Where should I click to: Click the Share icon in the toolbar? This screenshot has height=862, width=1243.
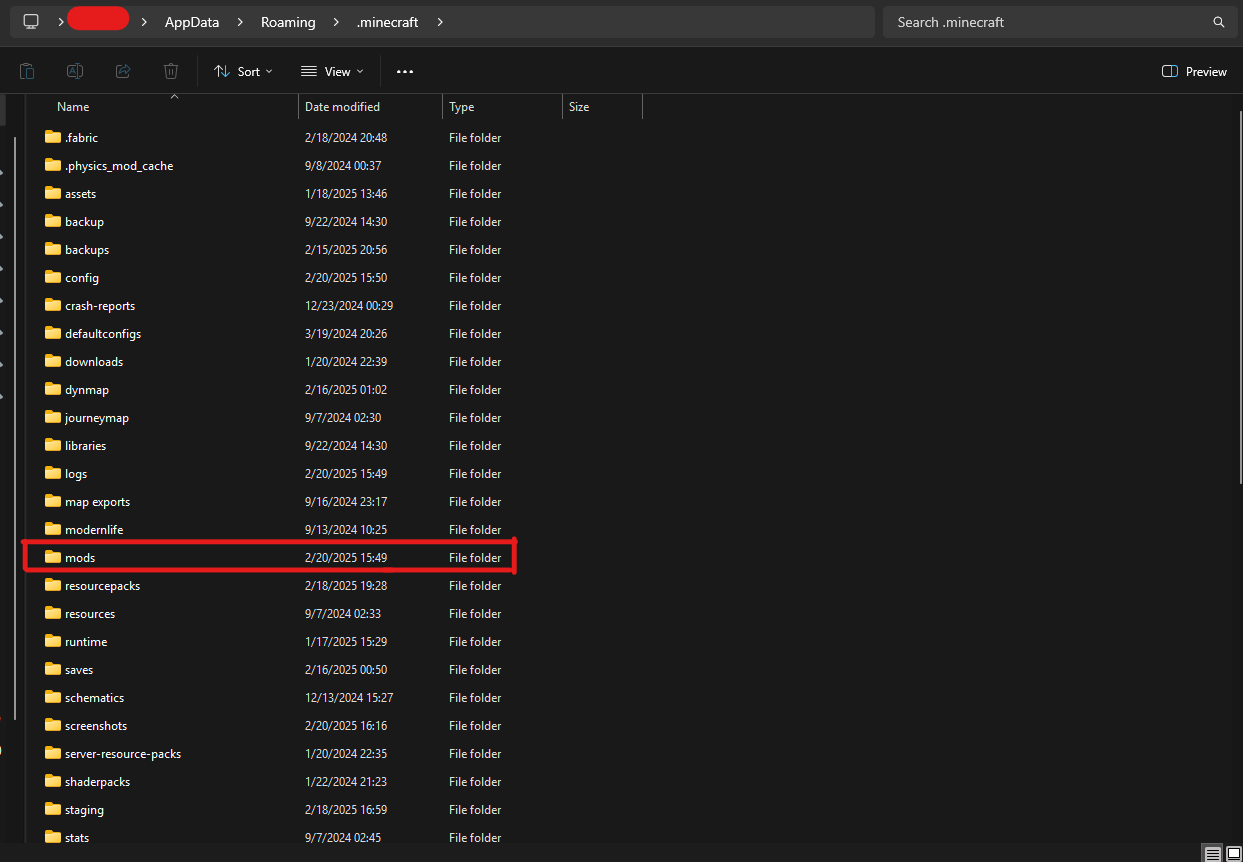coord(123,71)
